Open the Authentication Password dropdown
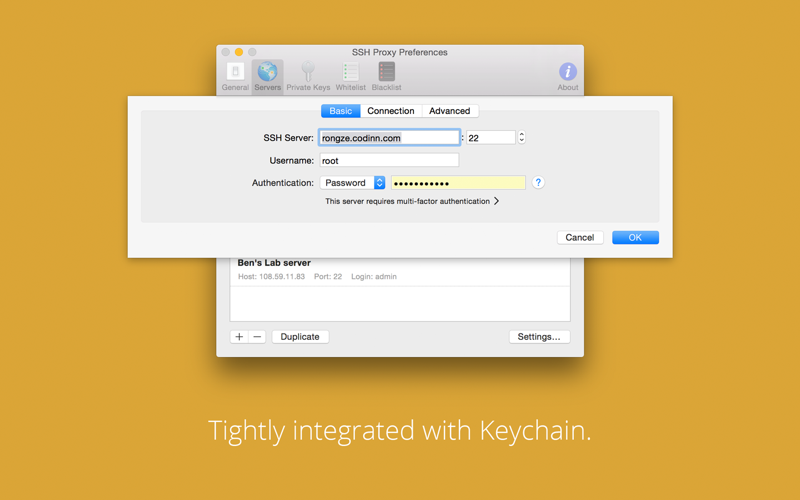The width and height of the screenshot is (800, 500). [x=352, y=183]
